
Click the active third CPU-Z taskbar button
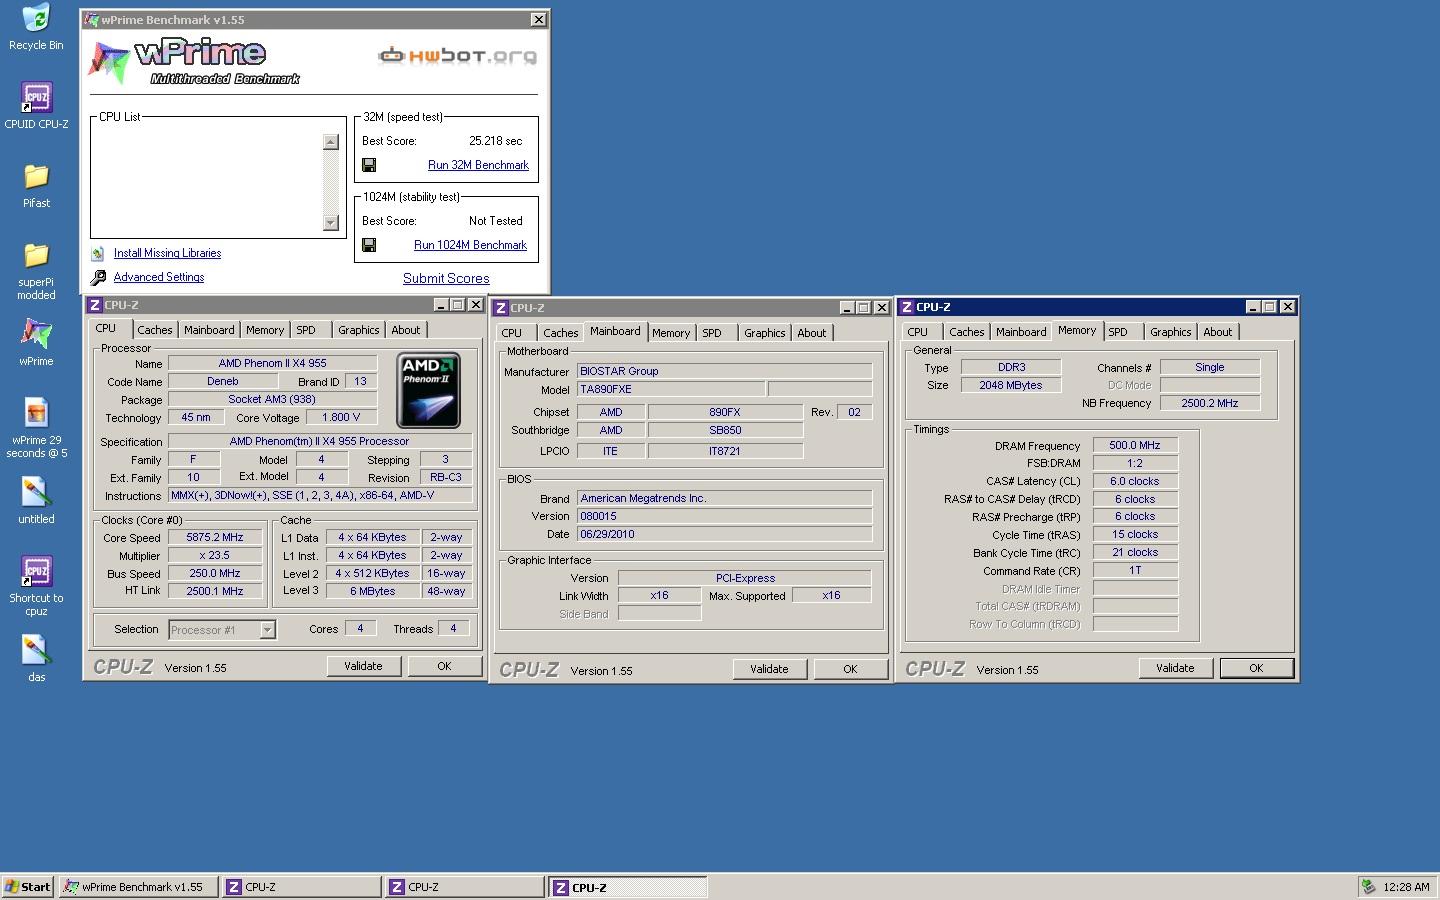pos(628,887)
